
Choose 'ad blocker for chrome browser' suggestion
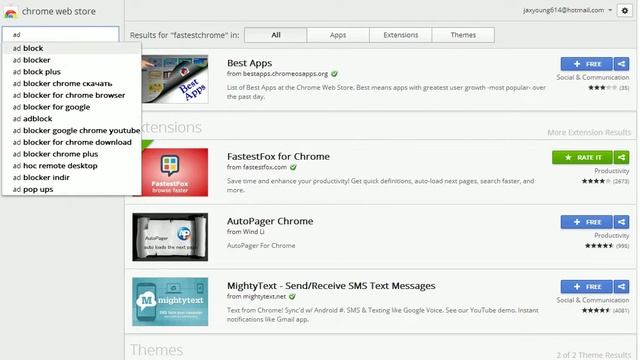pyautogui.click(x=72, y=95)
